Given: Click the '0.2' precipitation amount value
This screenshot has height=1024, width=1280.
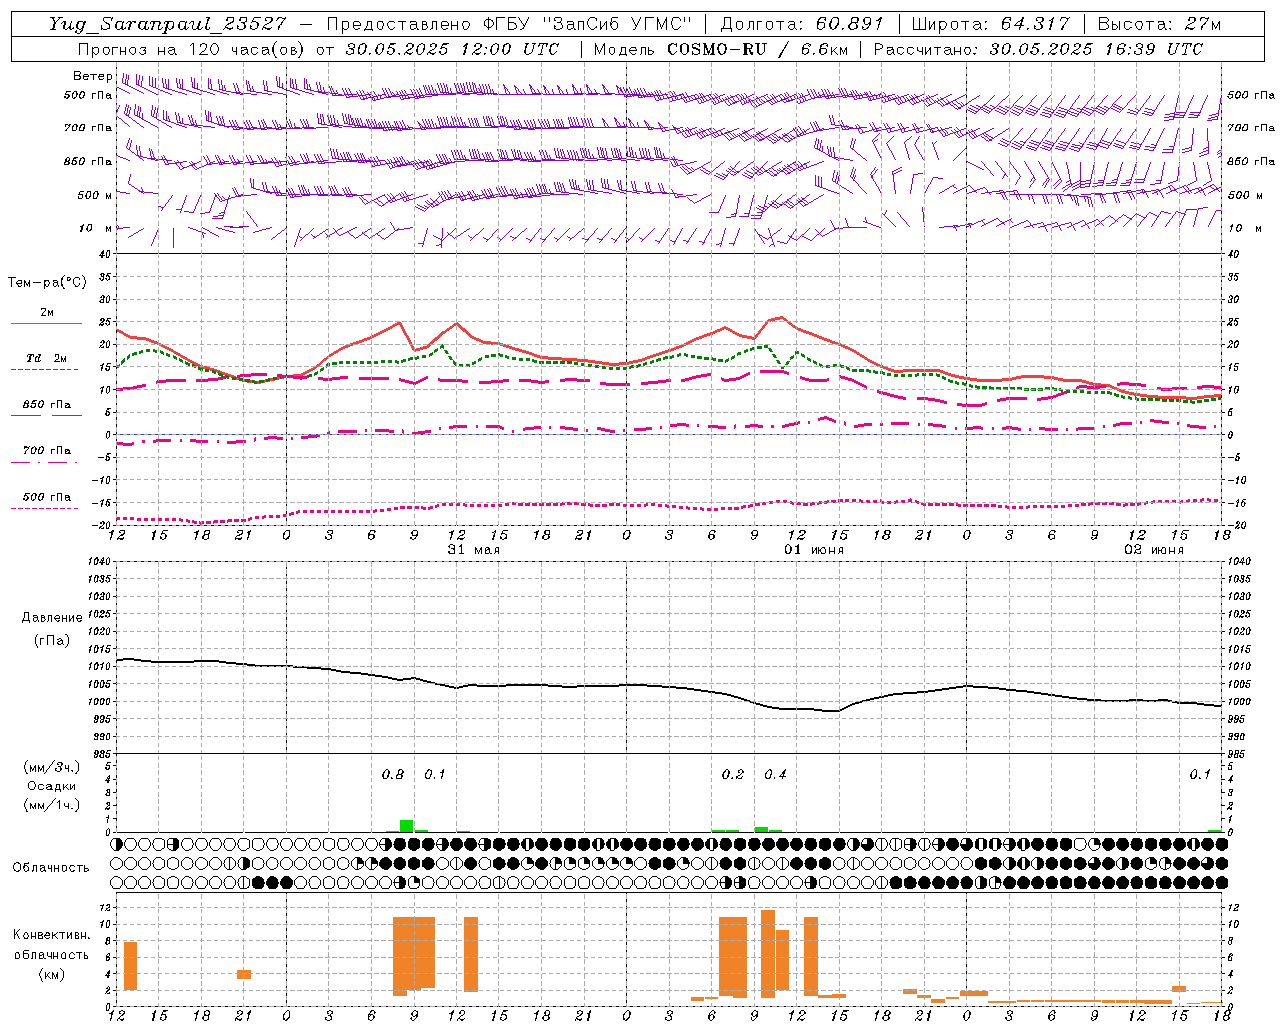Looking at the screenshot, I should pyautogui.click(x=733, y=775).
